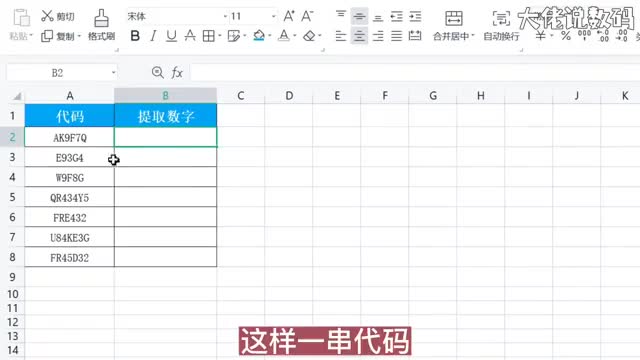Apply the fill color bucket
The height and width of the screenshot is (360, 640).
point(259,36)
